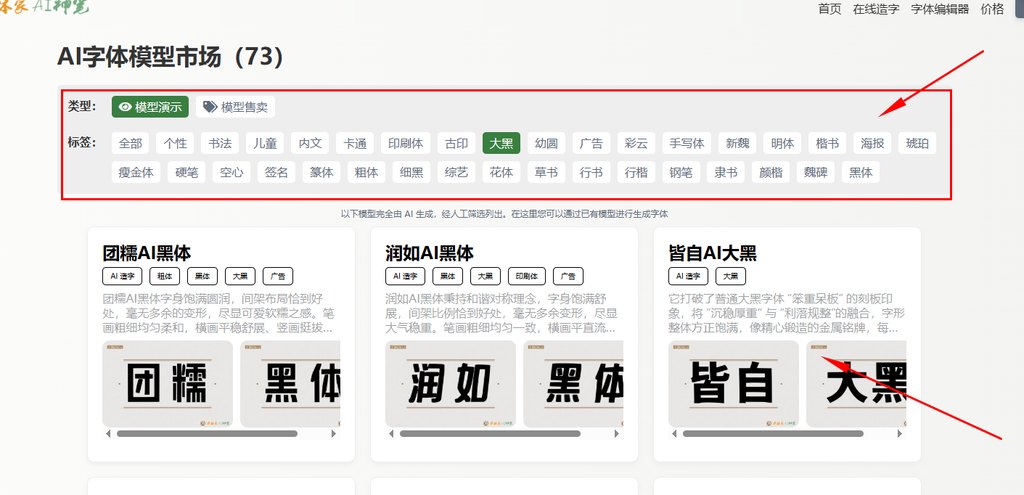Viewport: 1024px width, 495px height.
Task: Open 字体编辑器 in the top navigation
Action: pyautogui.click(x=940, y=9)
